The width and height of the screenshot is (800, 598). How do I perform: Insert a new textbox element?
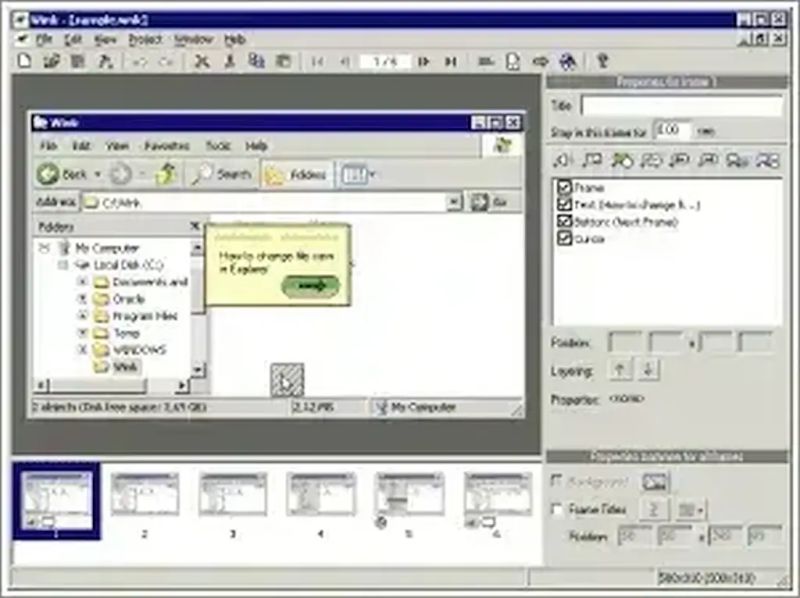pos(590,162)
